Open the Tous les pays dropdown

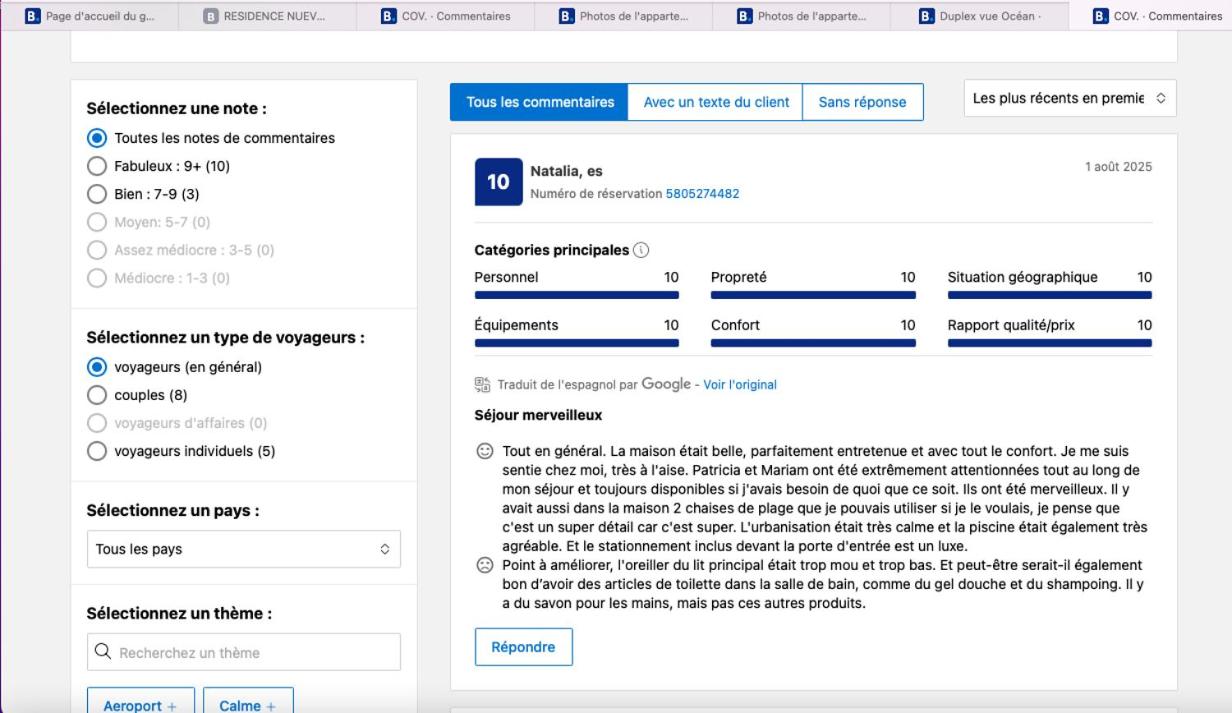243,549
